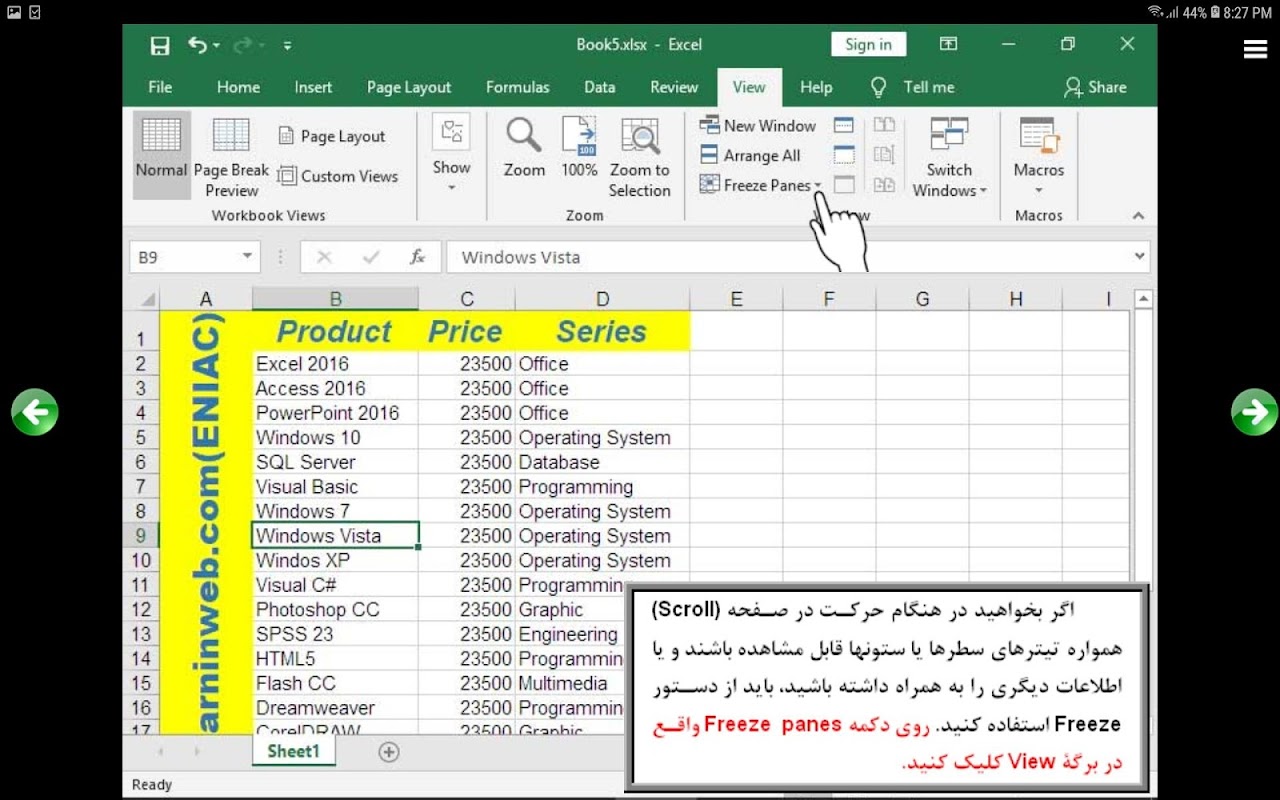
Task: Open the Zoom dialog
Action: coord(524,150)
